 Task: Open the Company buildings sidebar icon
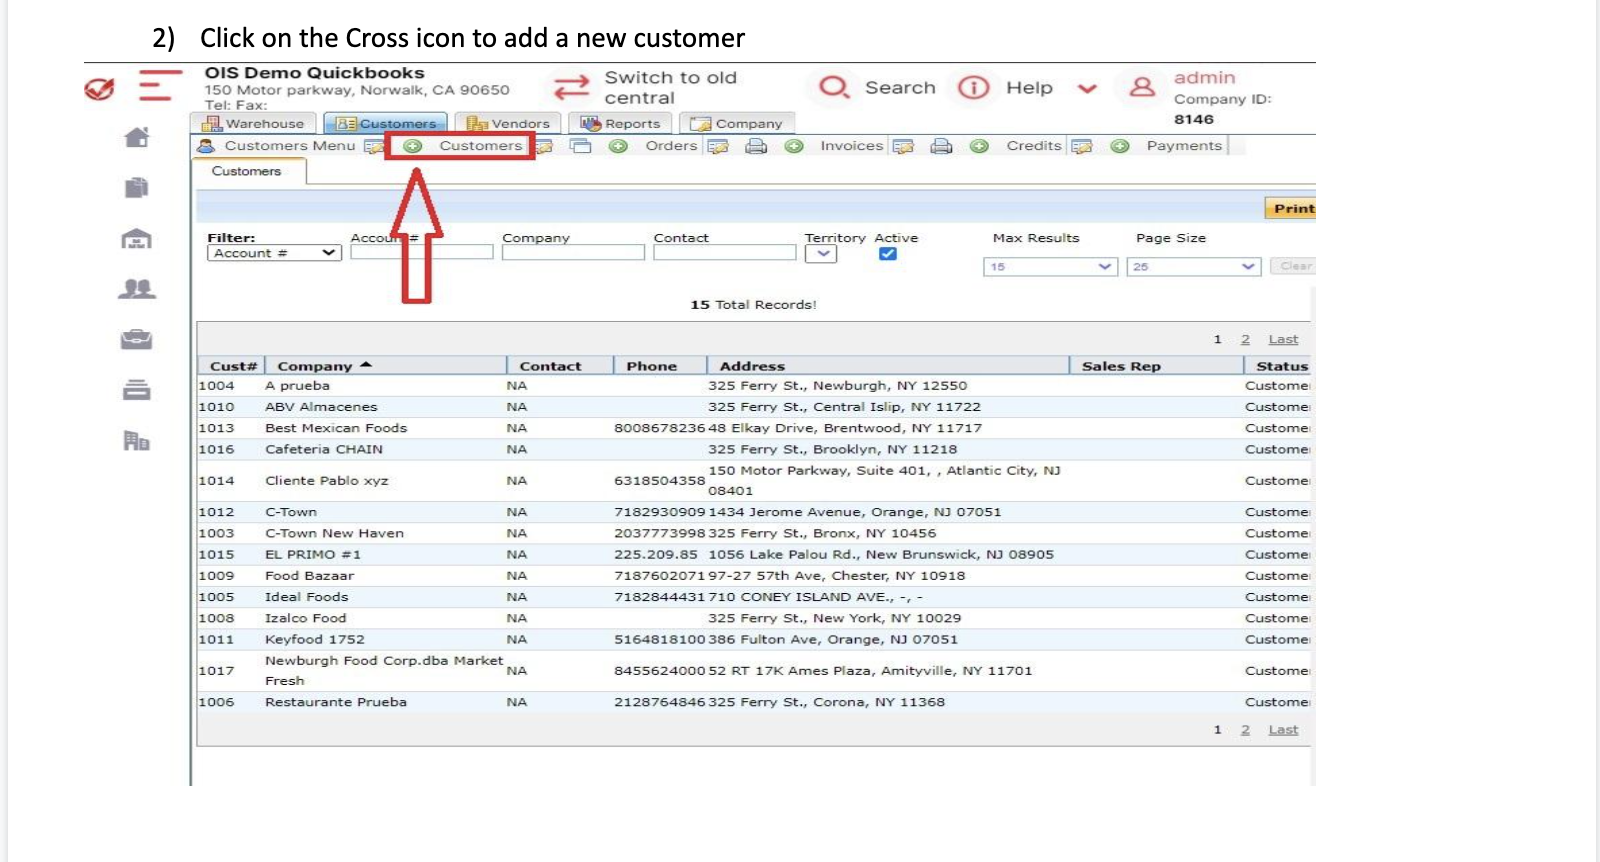coord(136,440)
